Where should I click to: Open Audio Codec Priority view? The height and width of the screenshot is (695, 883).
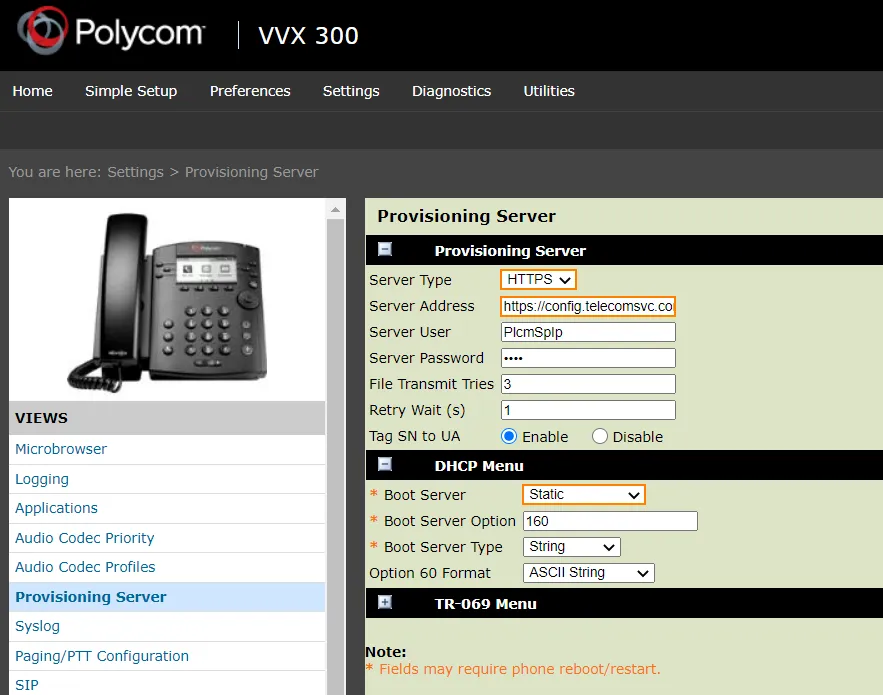(84, 538)
